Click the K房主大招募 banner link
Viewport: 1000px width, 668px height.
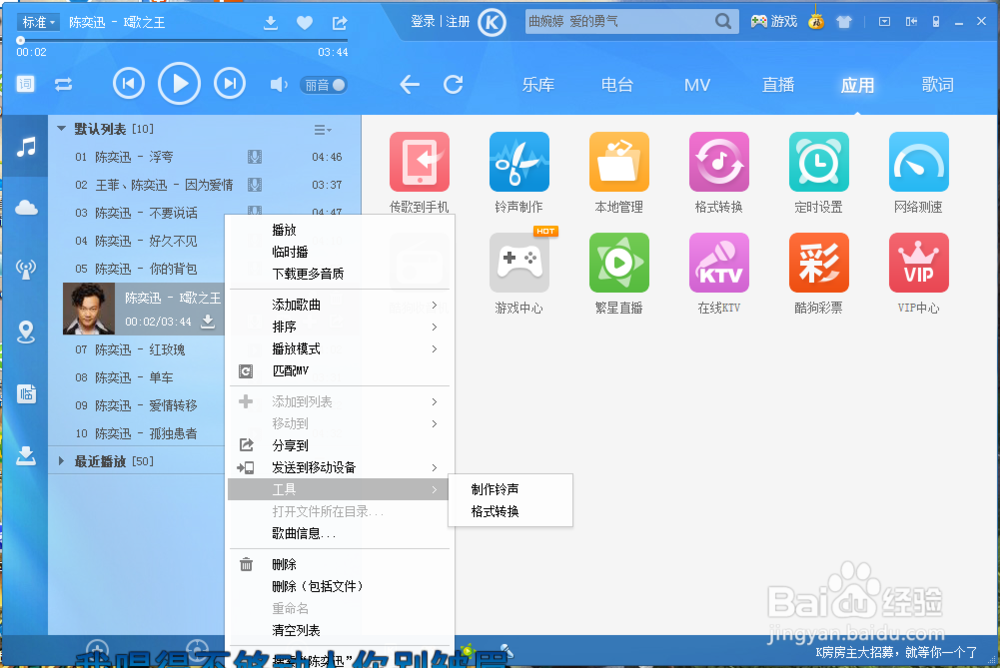(x=896, y=652)
